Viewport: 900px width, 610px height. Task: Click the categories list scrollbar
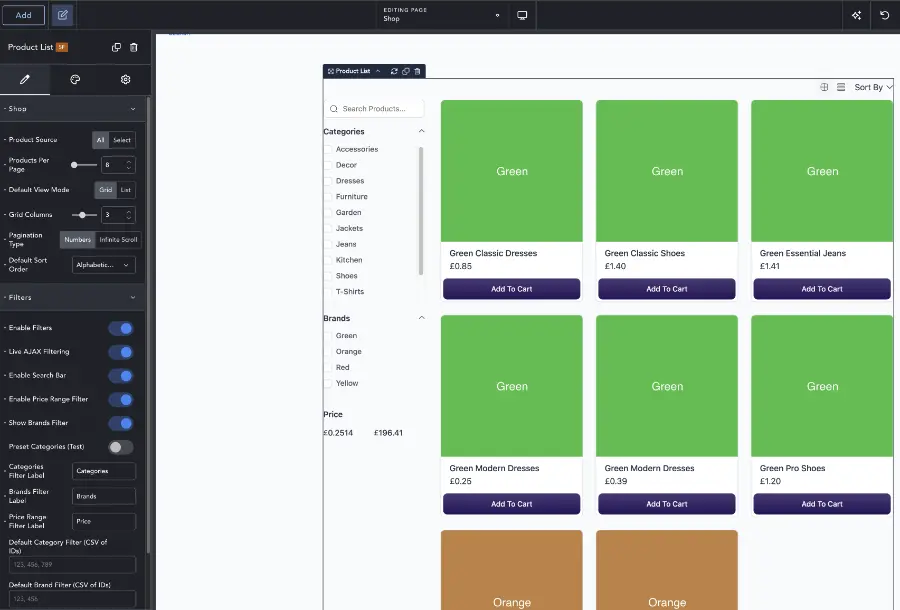pos(421,211)
